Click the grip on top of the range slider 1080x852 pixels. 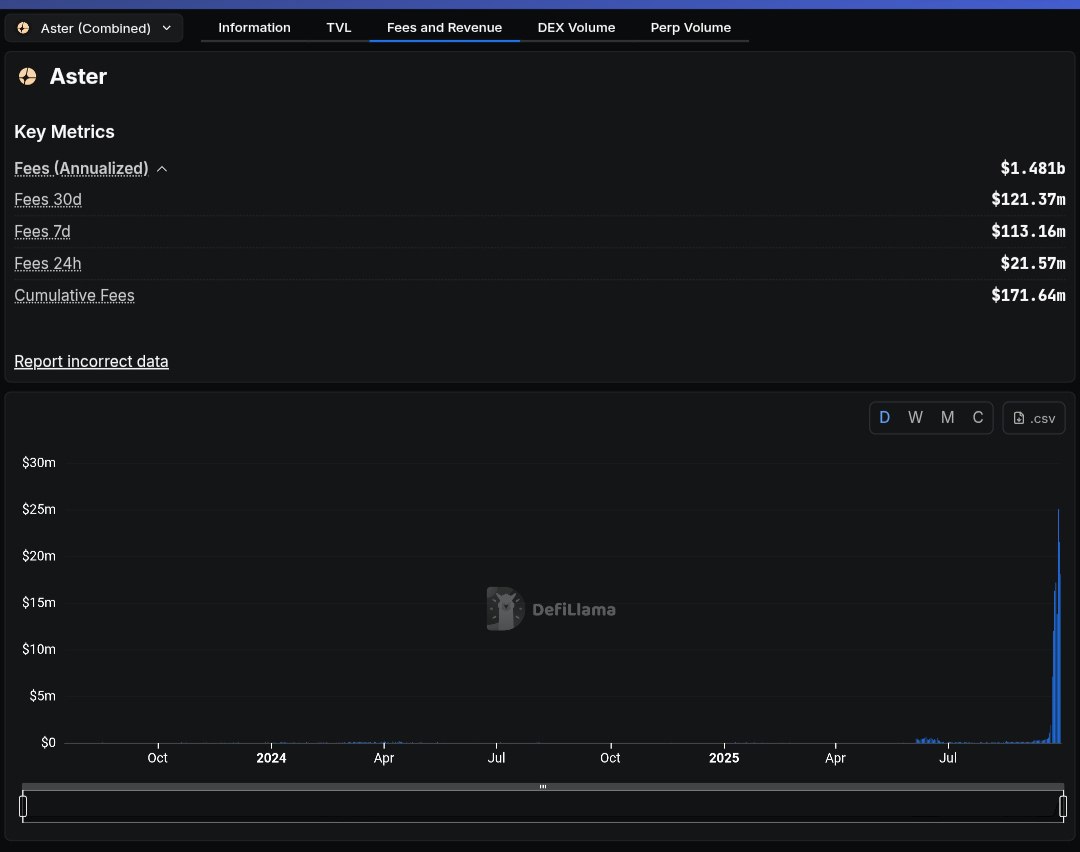pos(543,787)
